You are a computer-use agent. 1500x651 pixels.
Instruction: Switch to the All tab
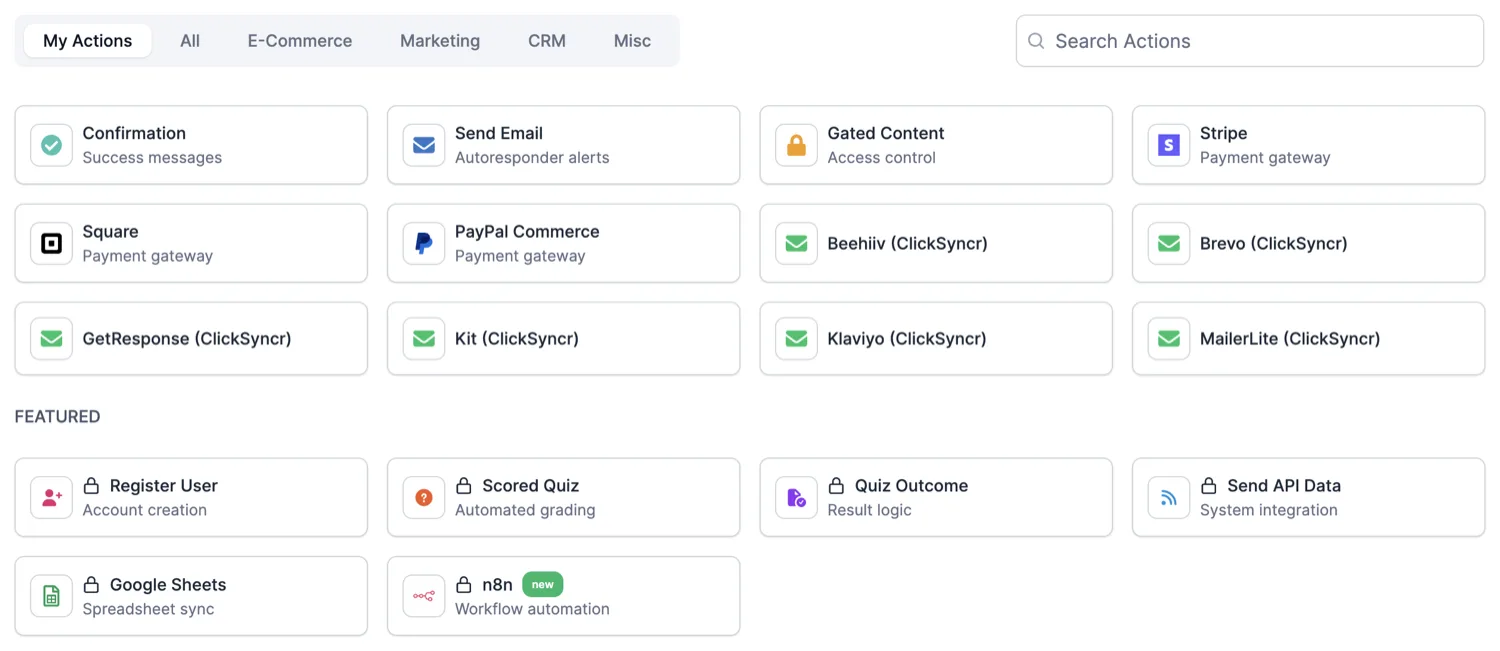tap(190, 41)
